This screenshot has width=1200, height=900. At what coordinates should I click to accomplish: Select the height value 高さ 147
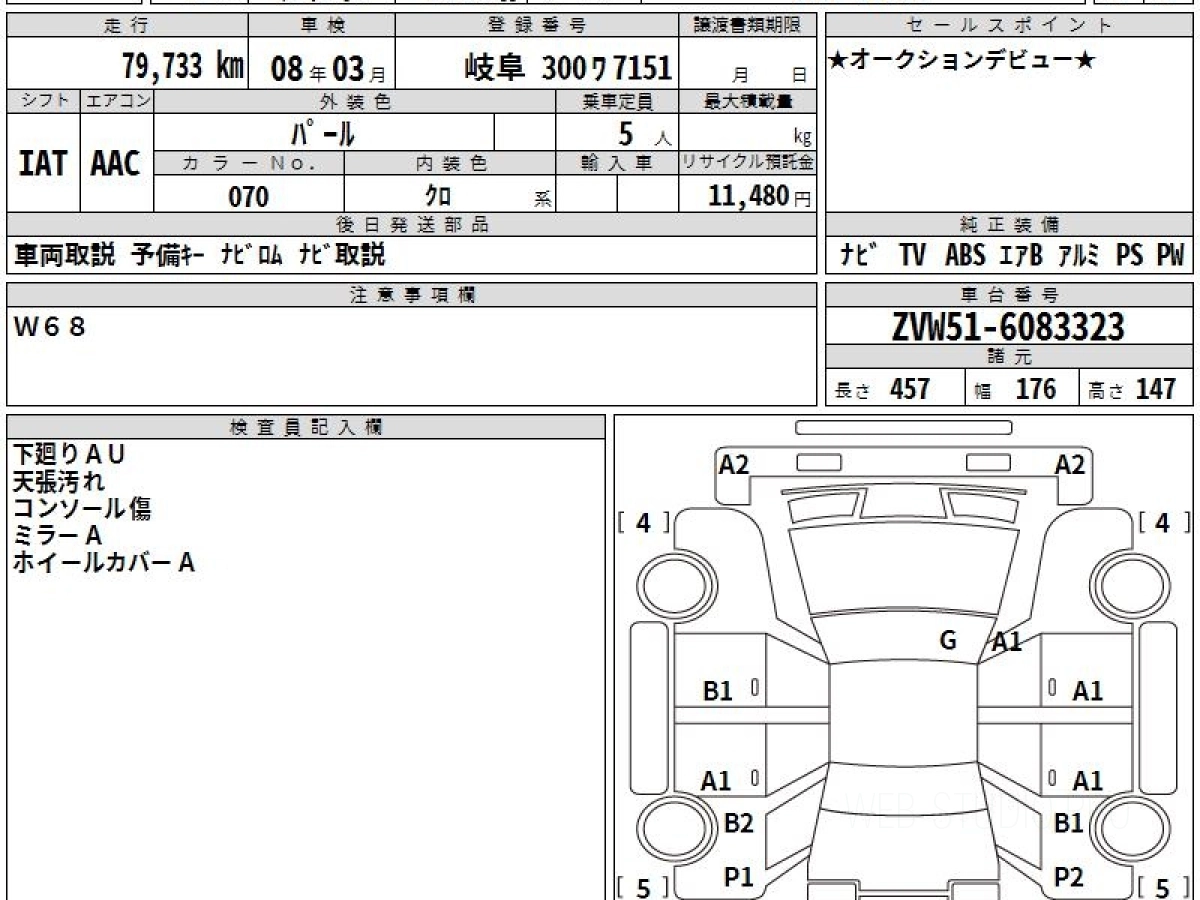pyautogui.click(x=1133, y=389)
